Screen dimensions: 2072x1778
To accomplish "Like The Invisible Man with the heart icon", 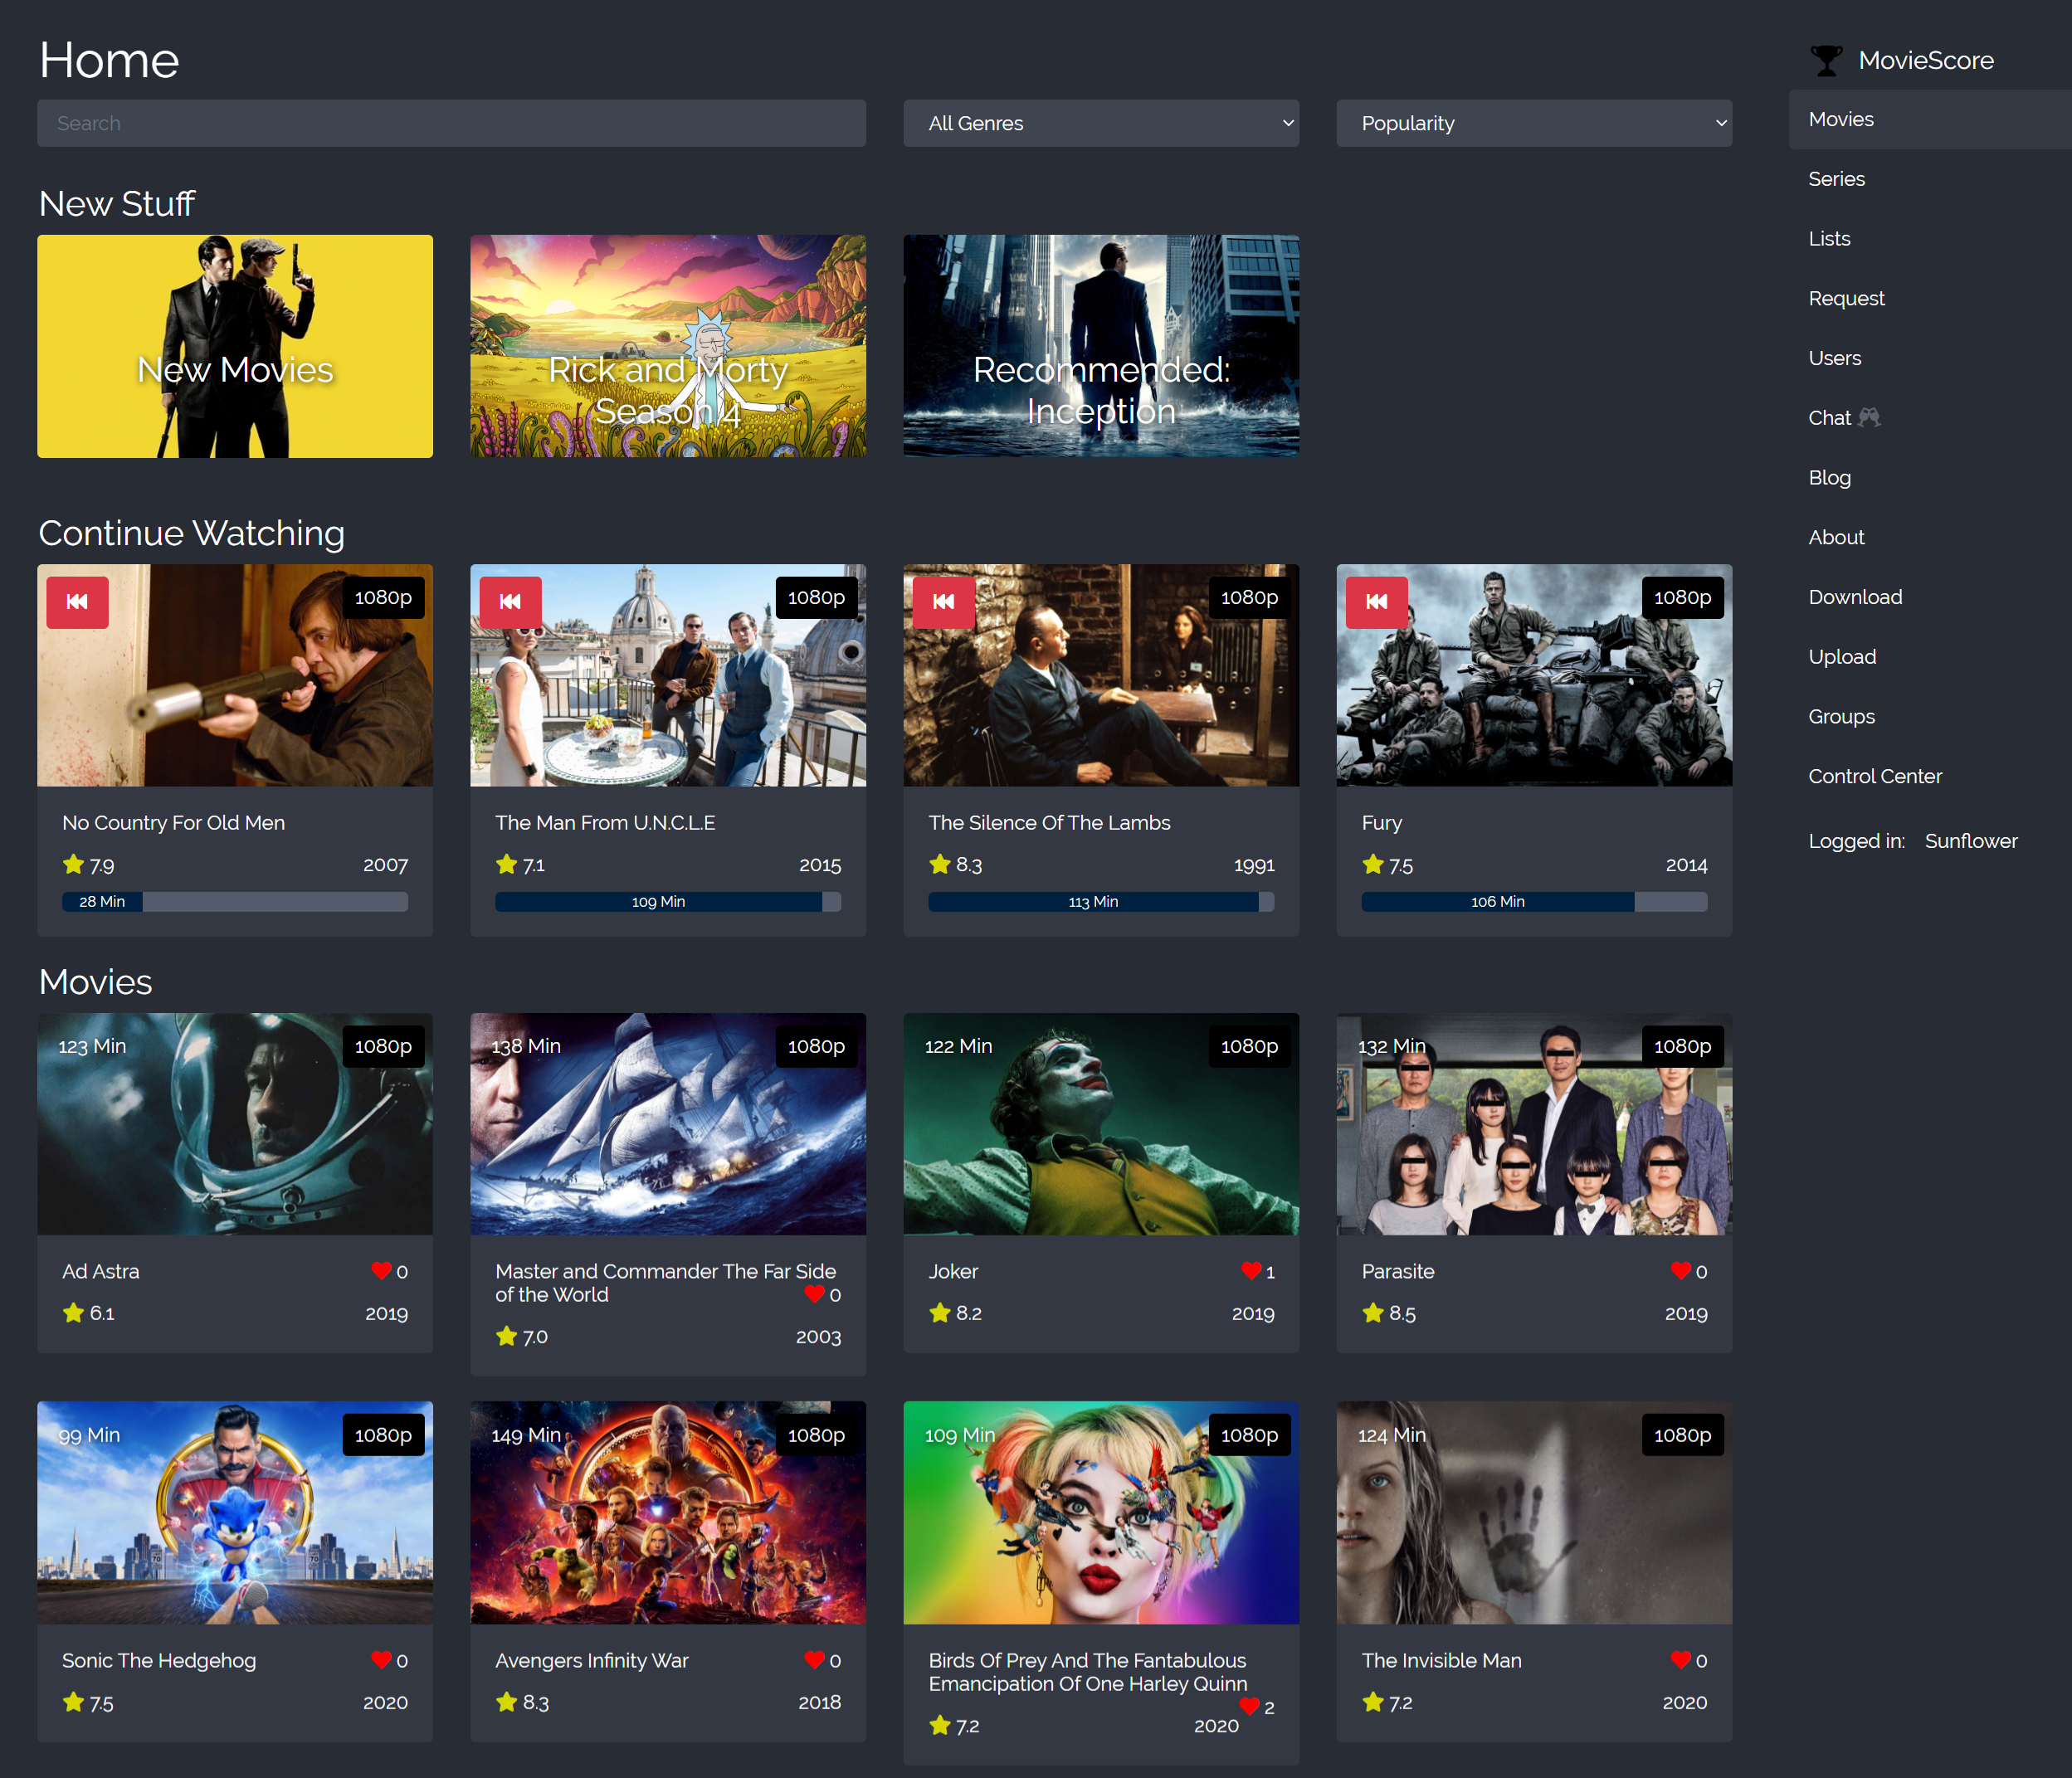I will coord(1680,1659).
